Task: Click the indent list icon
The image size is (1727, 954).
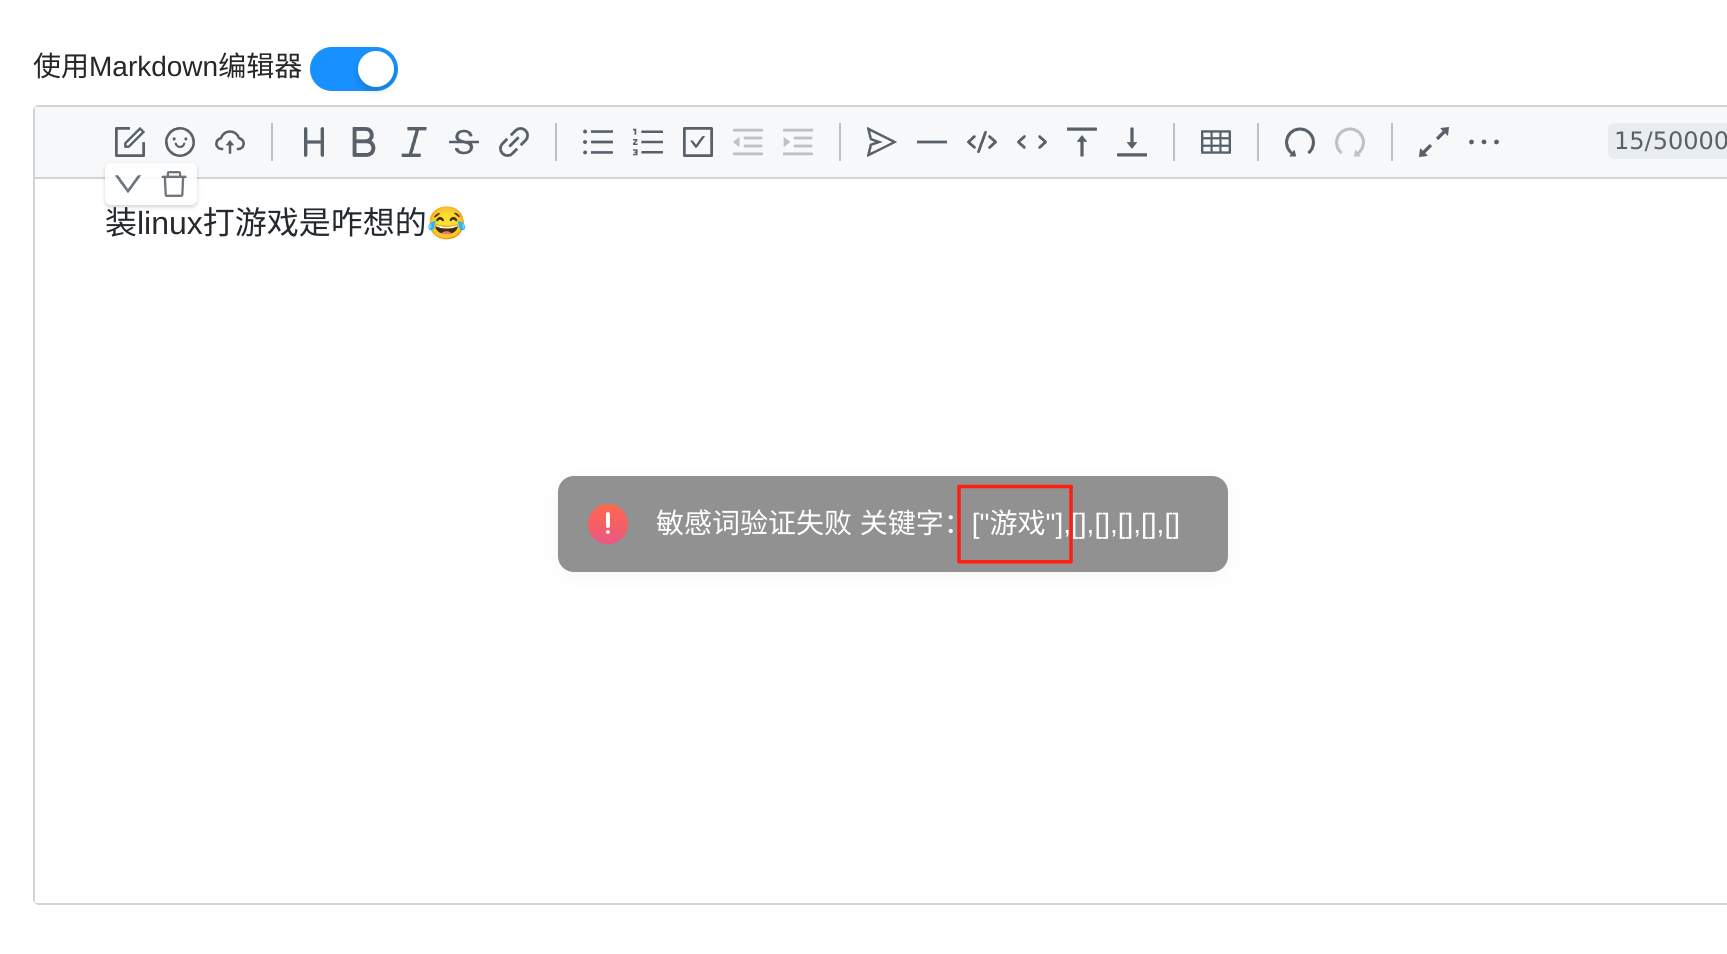Action: tap(798, 142)
